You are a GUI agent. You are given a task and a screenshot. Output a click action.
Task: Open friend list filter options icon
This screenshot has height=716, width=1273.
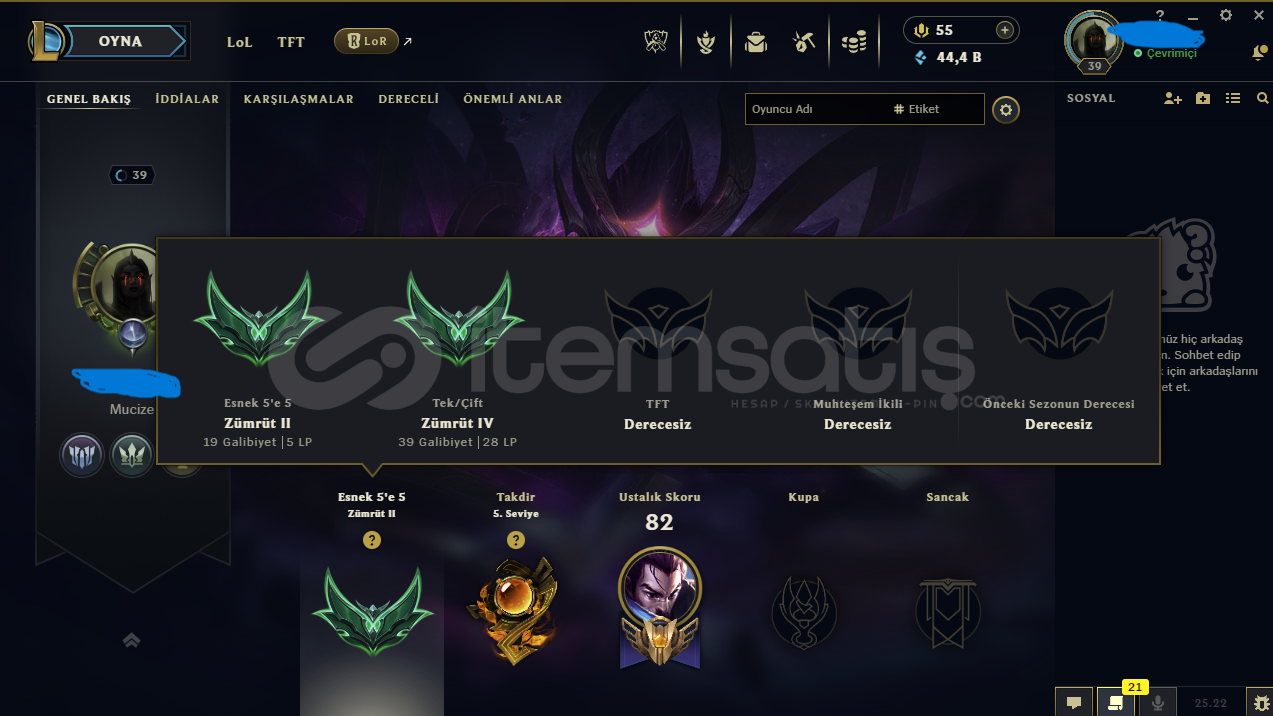point(1233,98)
